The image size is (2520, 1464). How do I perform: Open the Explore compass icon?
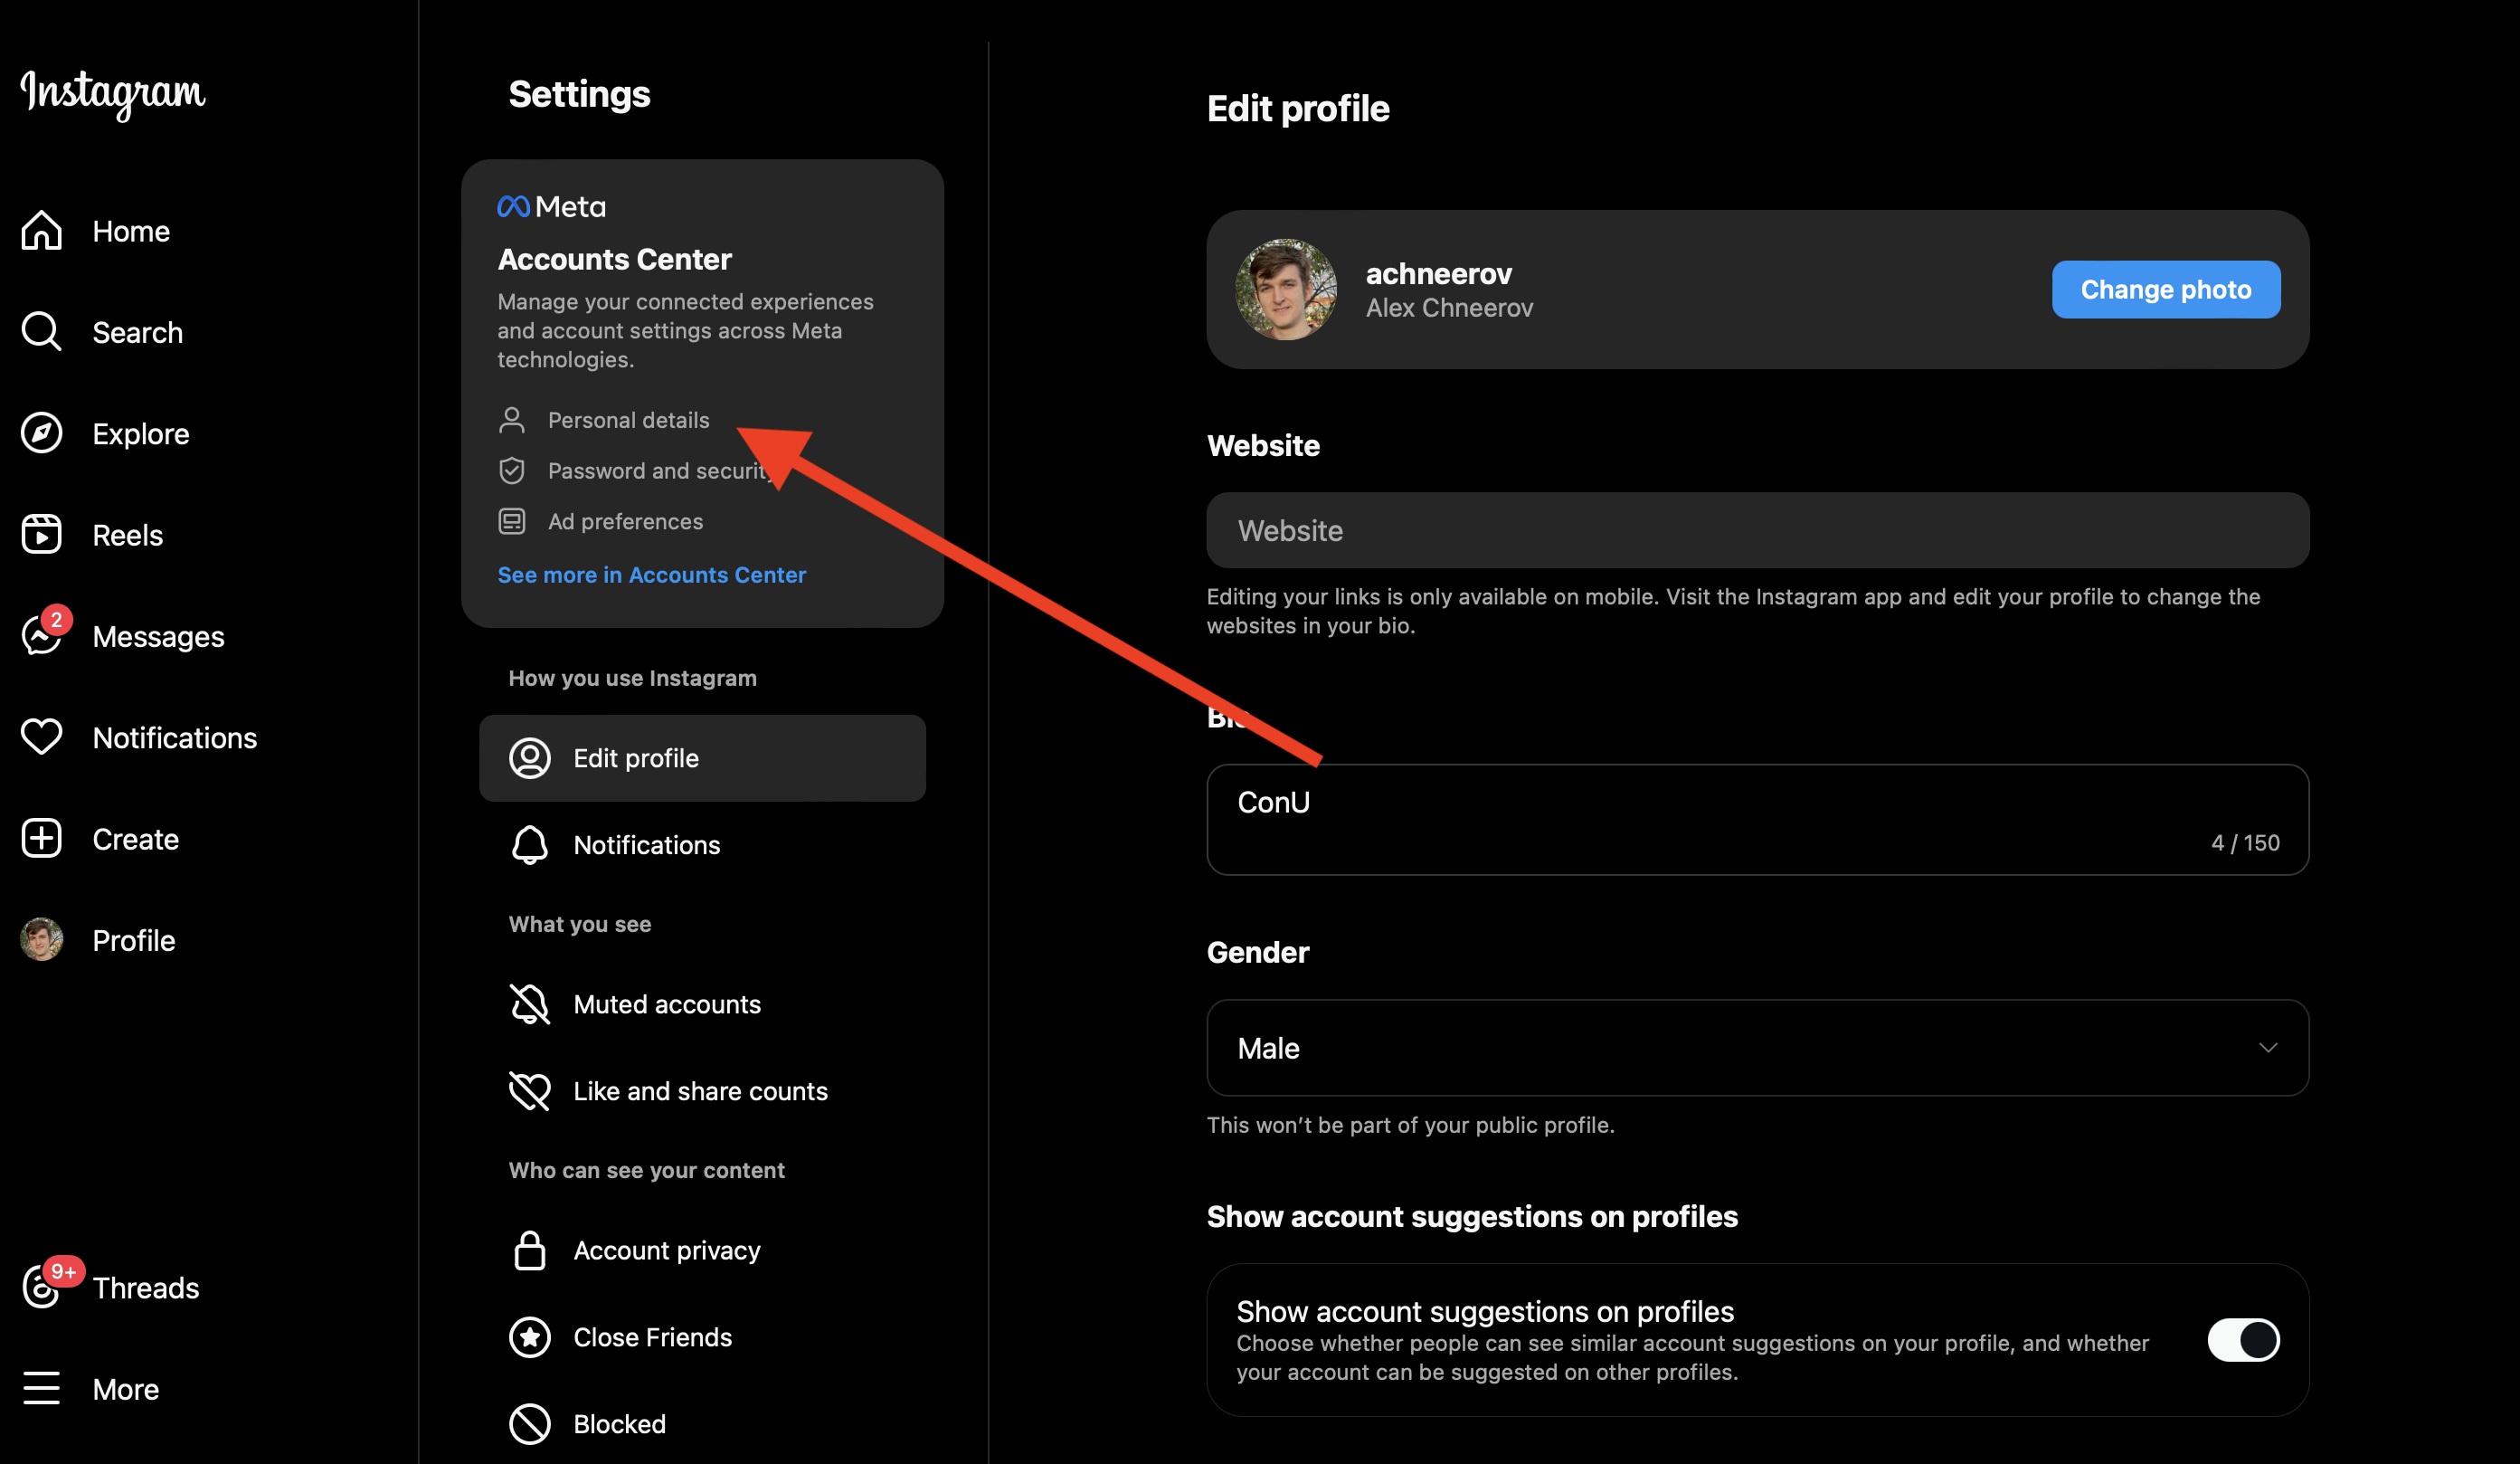point(42,433)
